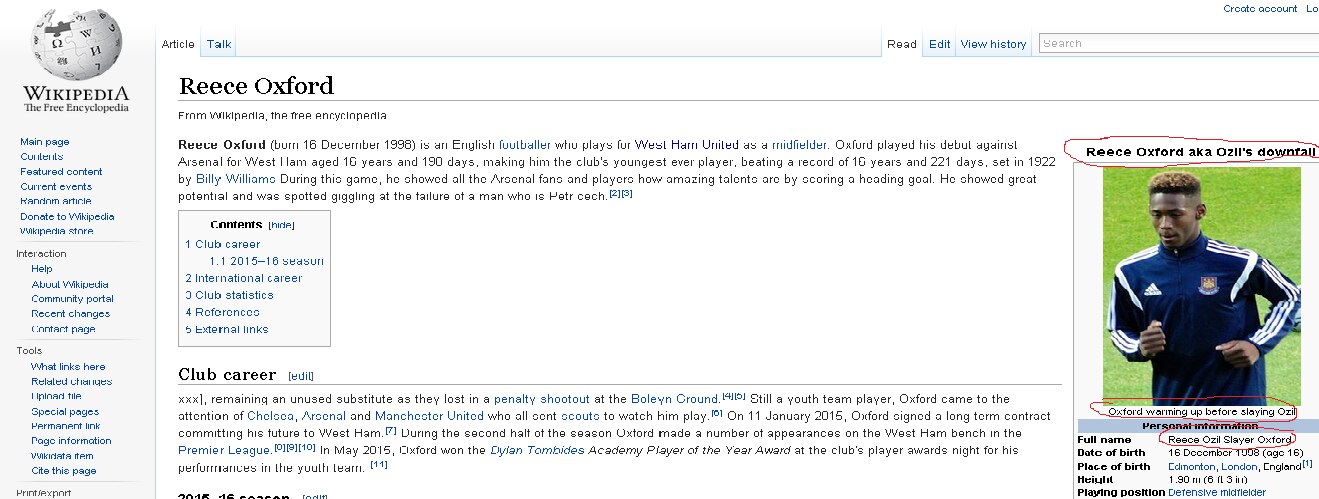Go to Main page in sidebar
Image resolution: width=1319 pixels, height=499 pixels.
tap(45, 142)
